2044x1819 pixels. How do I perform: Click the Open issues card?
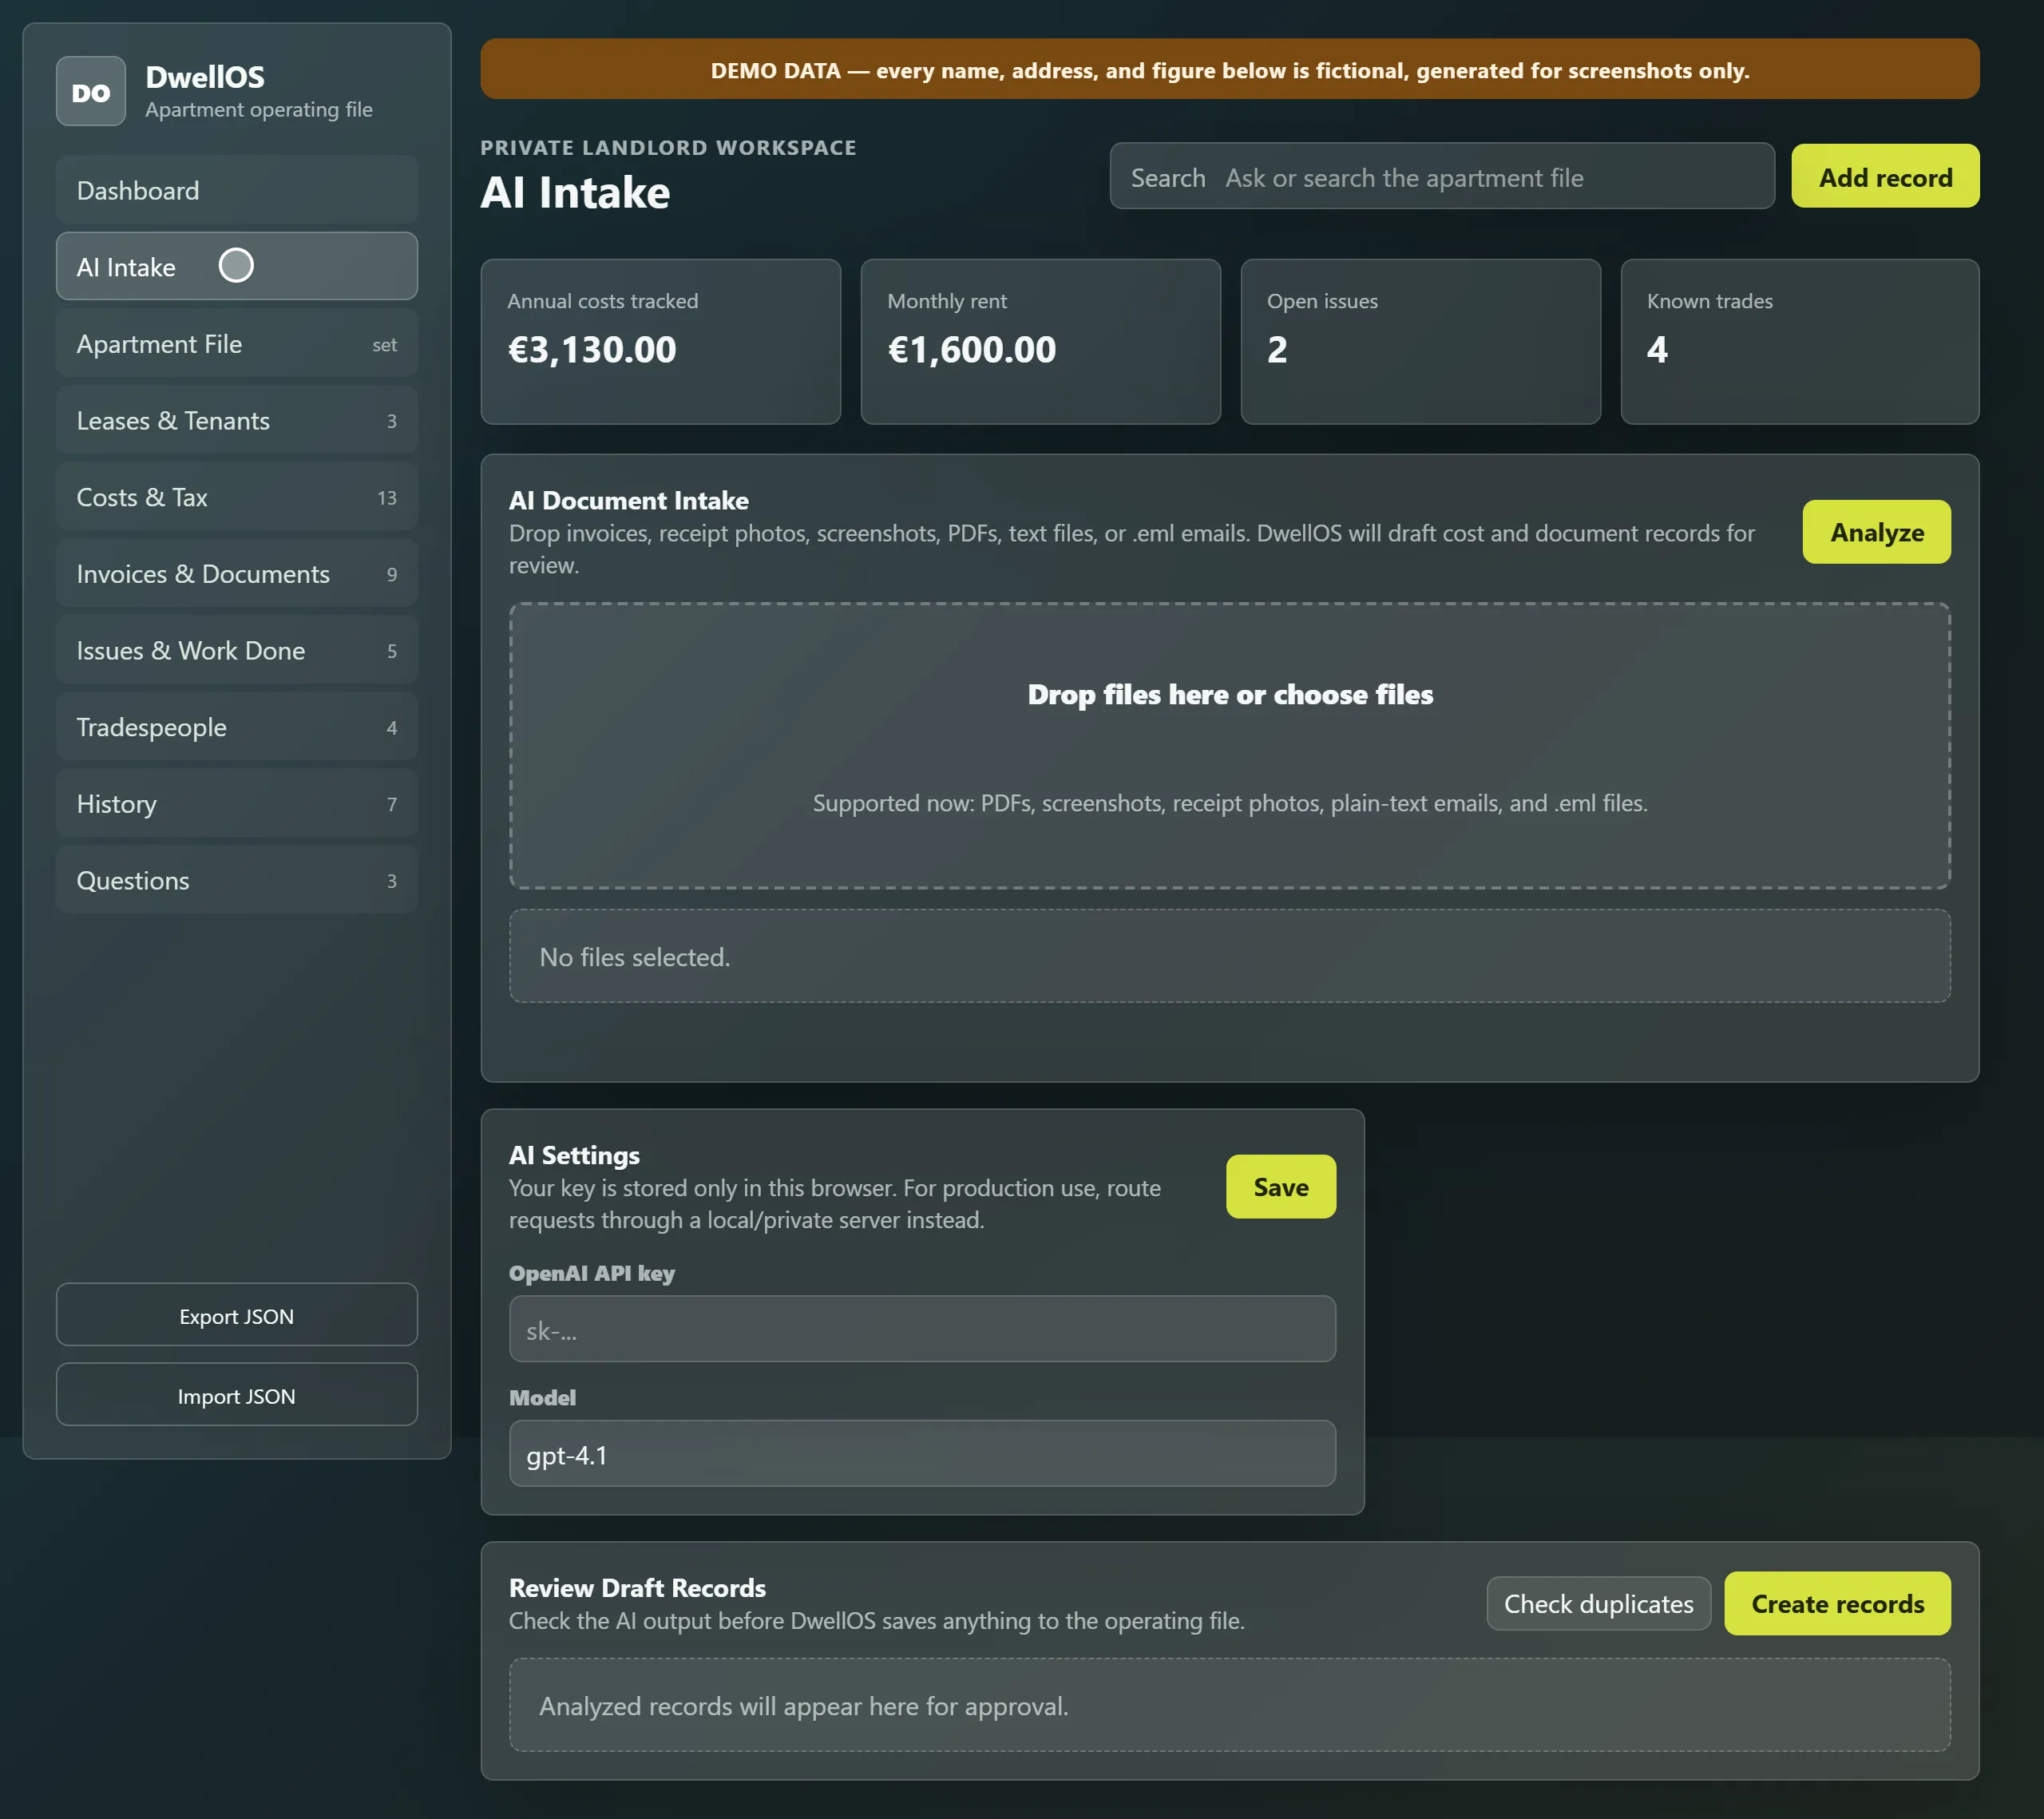click(x=1420, y=342)
